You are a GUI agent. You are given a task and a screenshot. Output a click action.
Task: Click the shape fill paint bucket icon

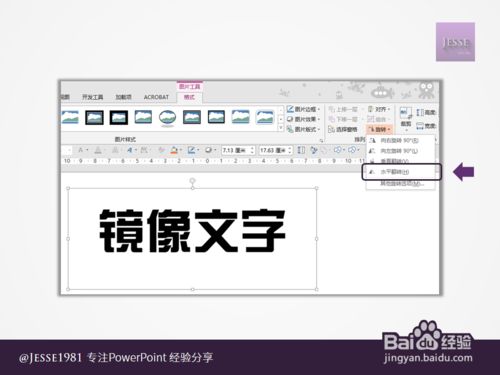click(x=174, y=150)
